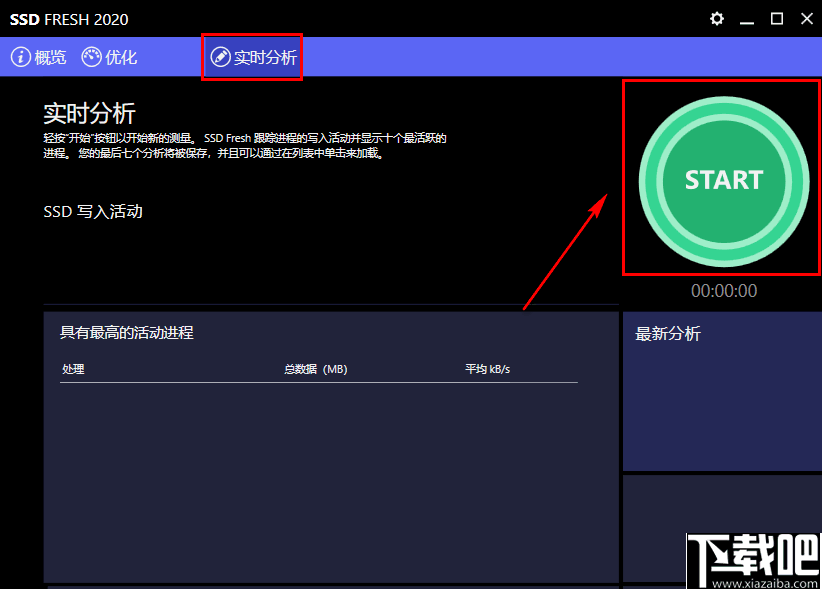Viewport: 822px width, 589px height.
Task: Open settings with the gear icon
Action: coord(717,18)
